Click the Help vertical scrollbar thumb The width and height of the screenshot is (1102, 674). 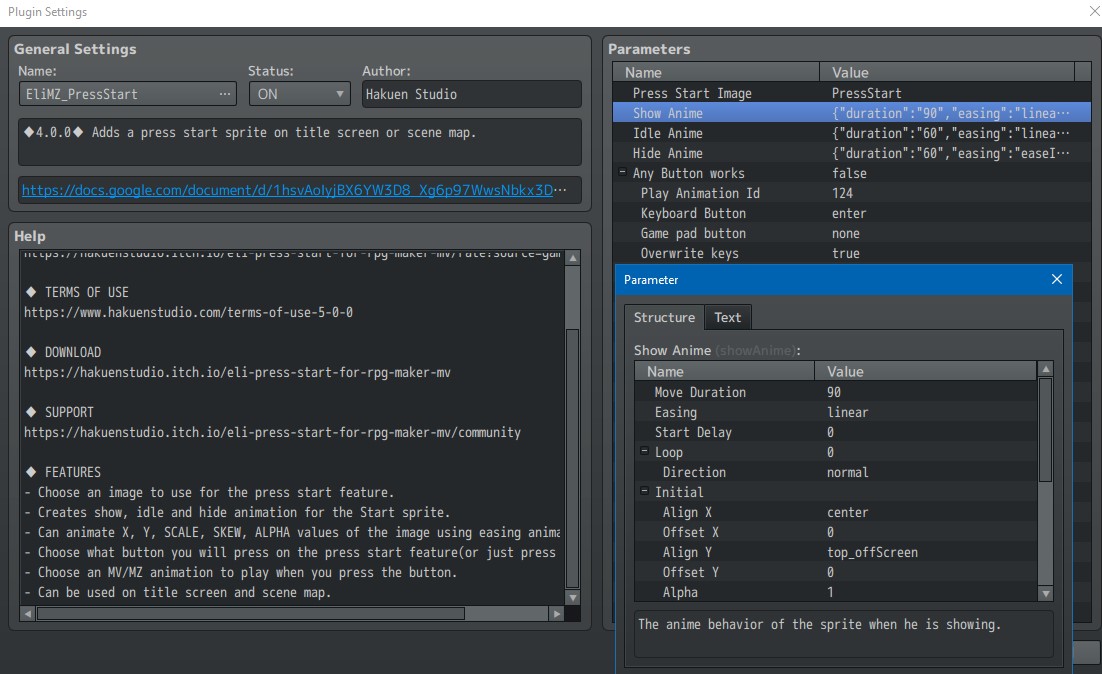tap(573, 458)
